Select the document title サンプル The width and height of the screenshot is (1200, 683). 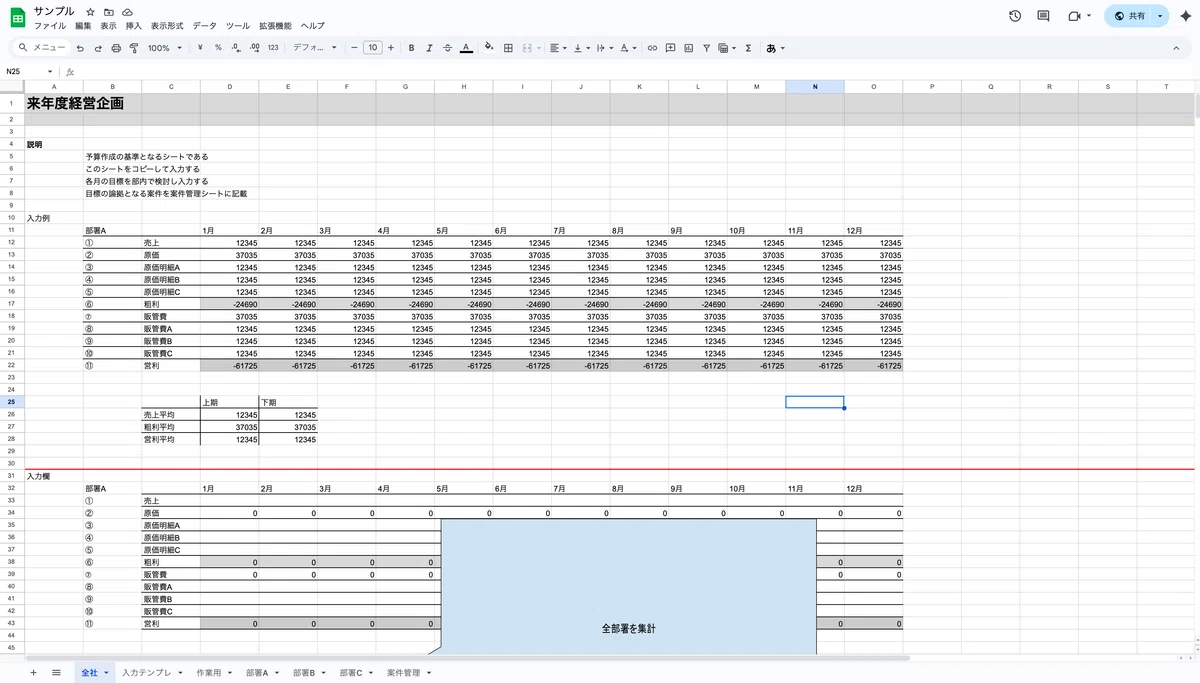point(54,10)
